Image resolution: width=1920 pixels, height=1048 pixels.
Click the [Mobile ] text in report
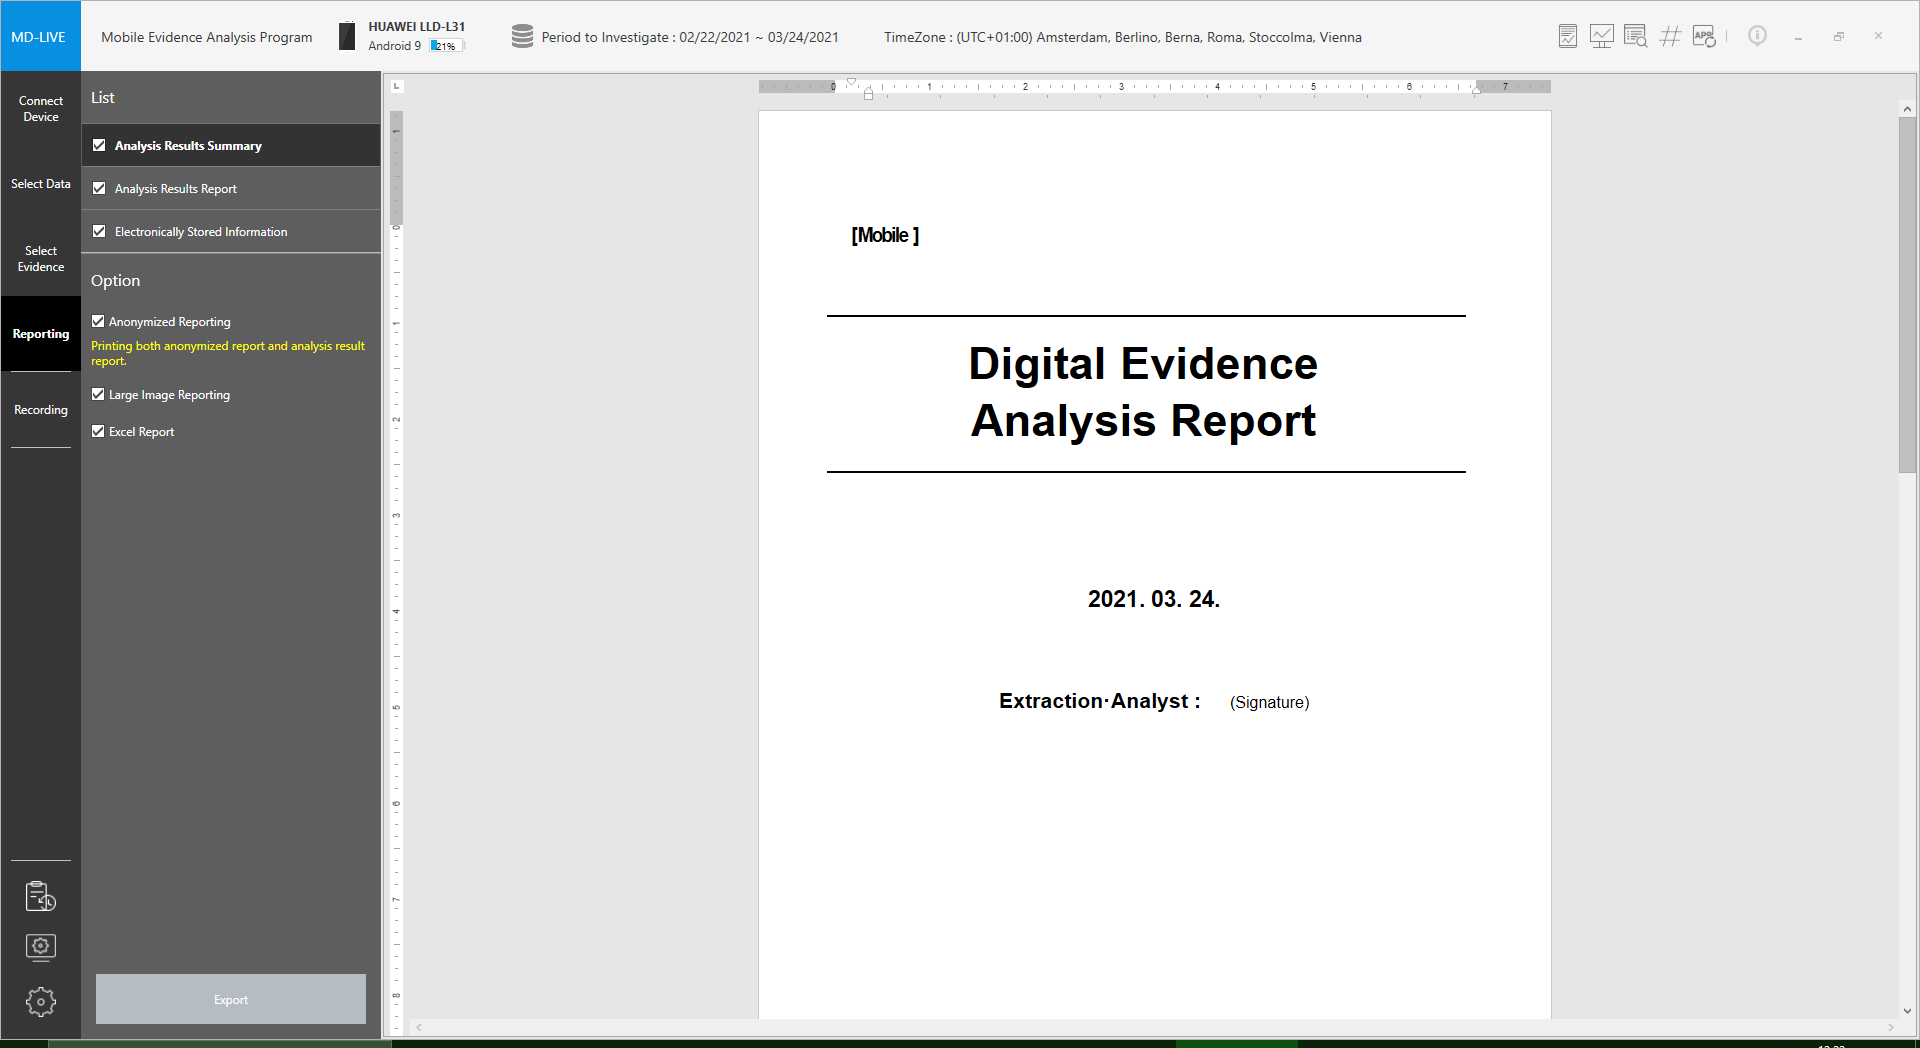pyautogui.click(x=885, y=235)
